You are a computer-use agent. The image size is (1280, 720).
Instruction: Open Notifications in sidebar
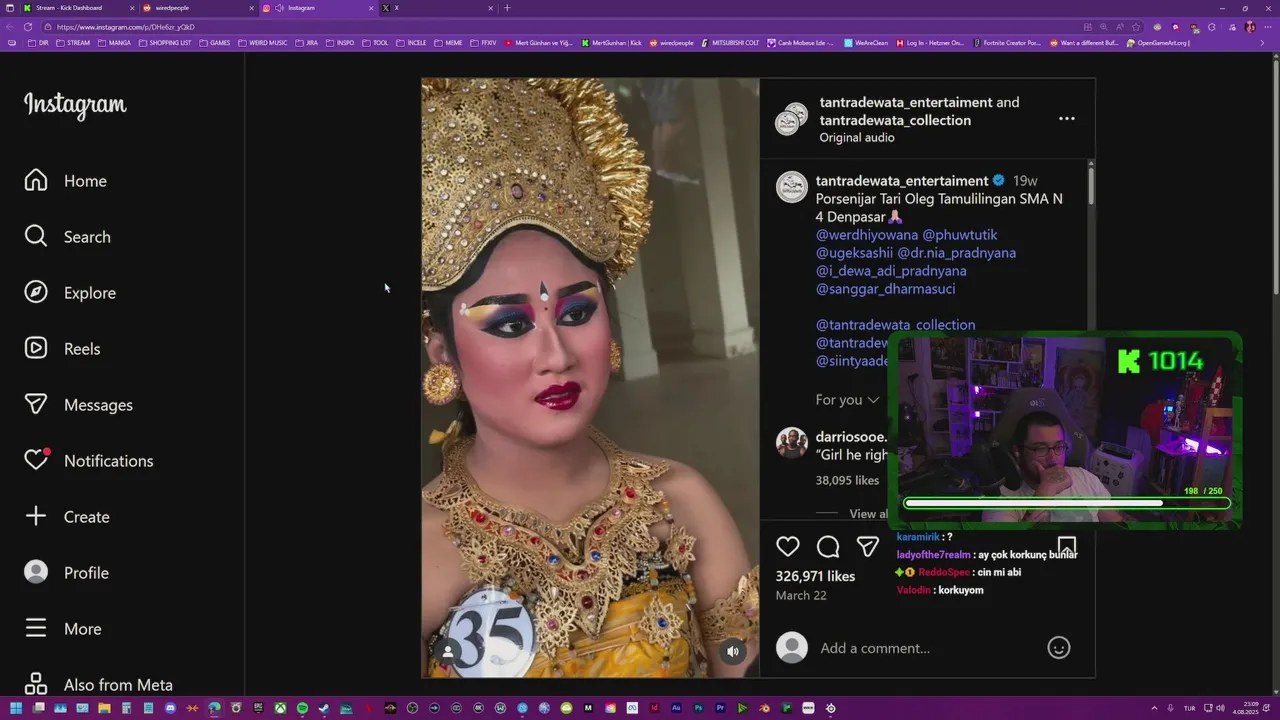coord(88,461)
